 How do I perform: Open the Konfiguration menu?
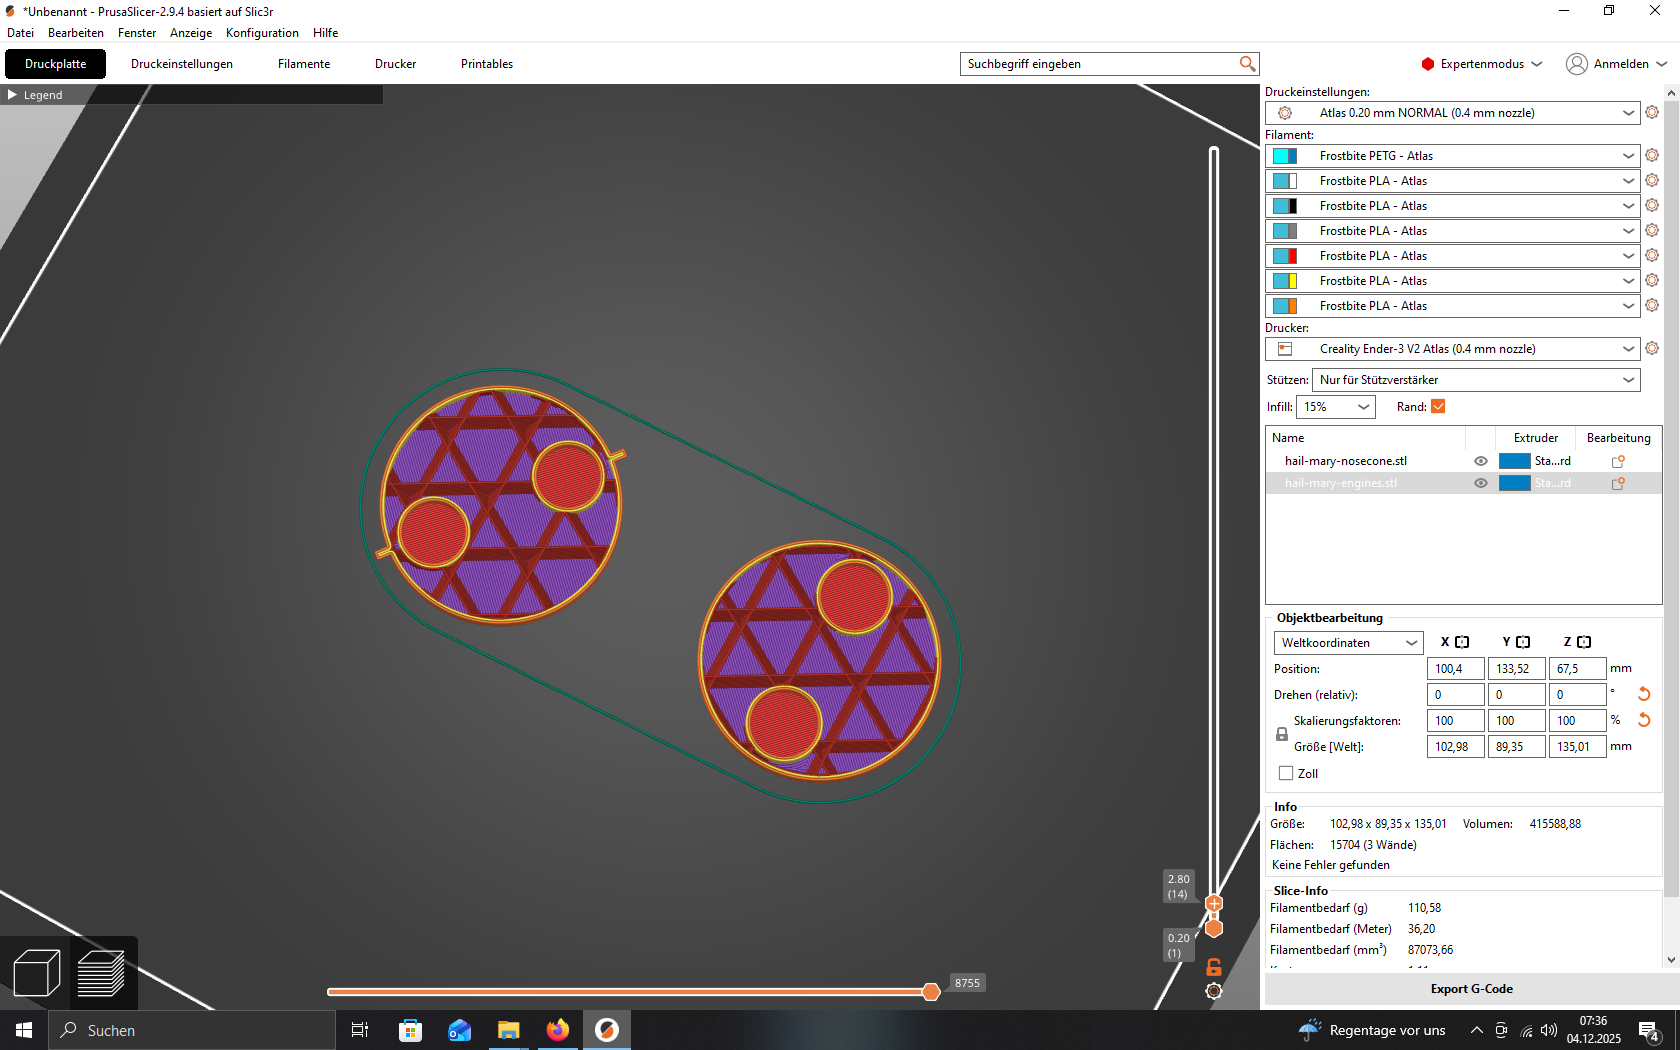point(262,33)
